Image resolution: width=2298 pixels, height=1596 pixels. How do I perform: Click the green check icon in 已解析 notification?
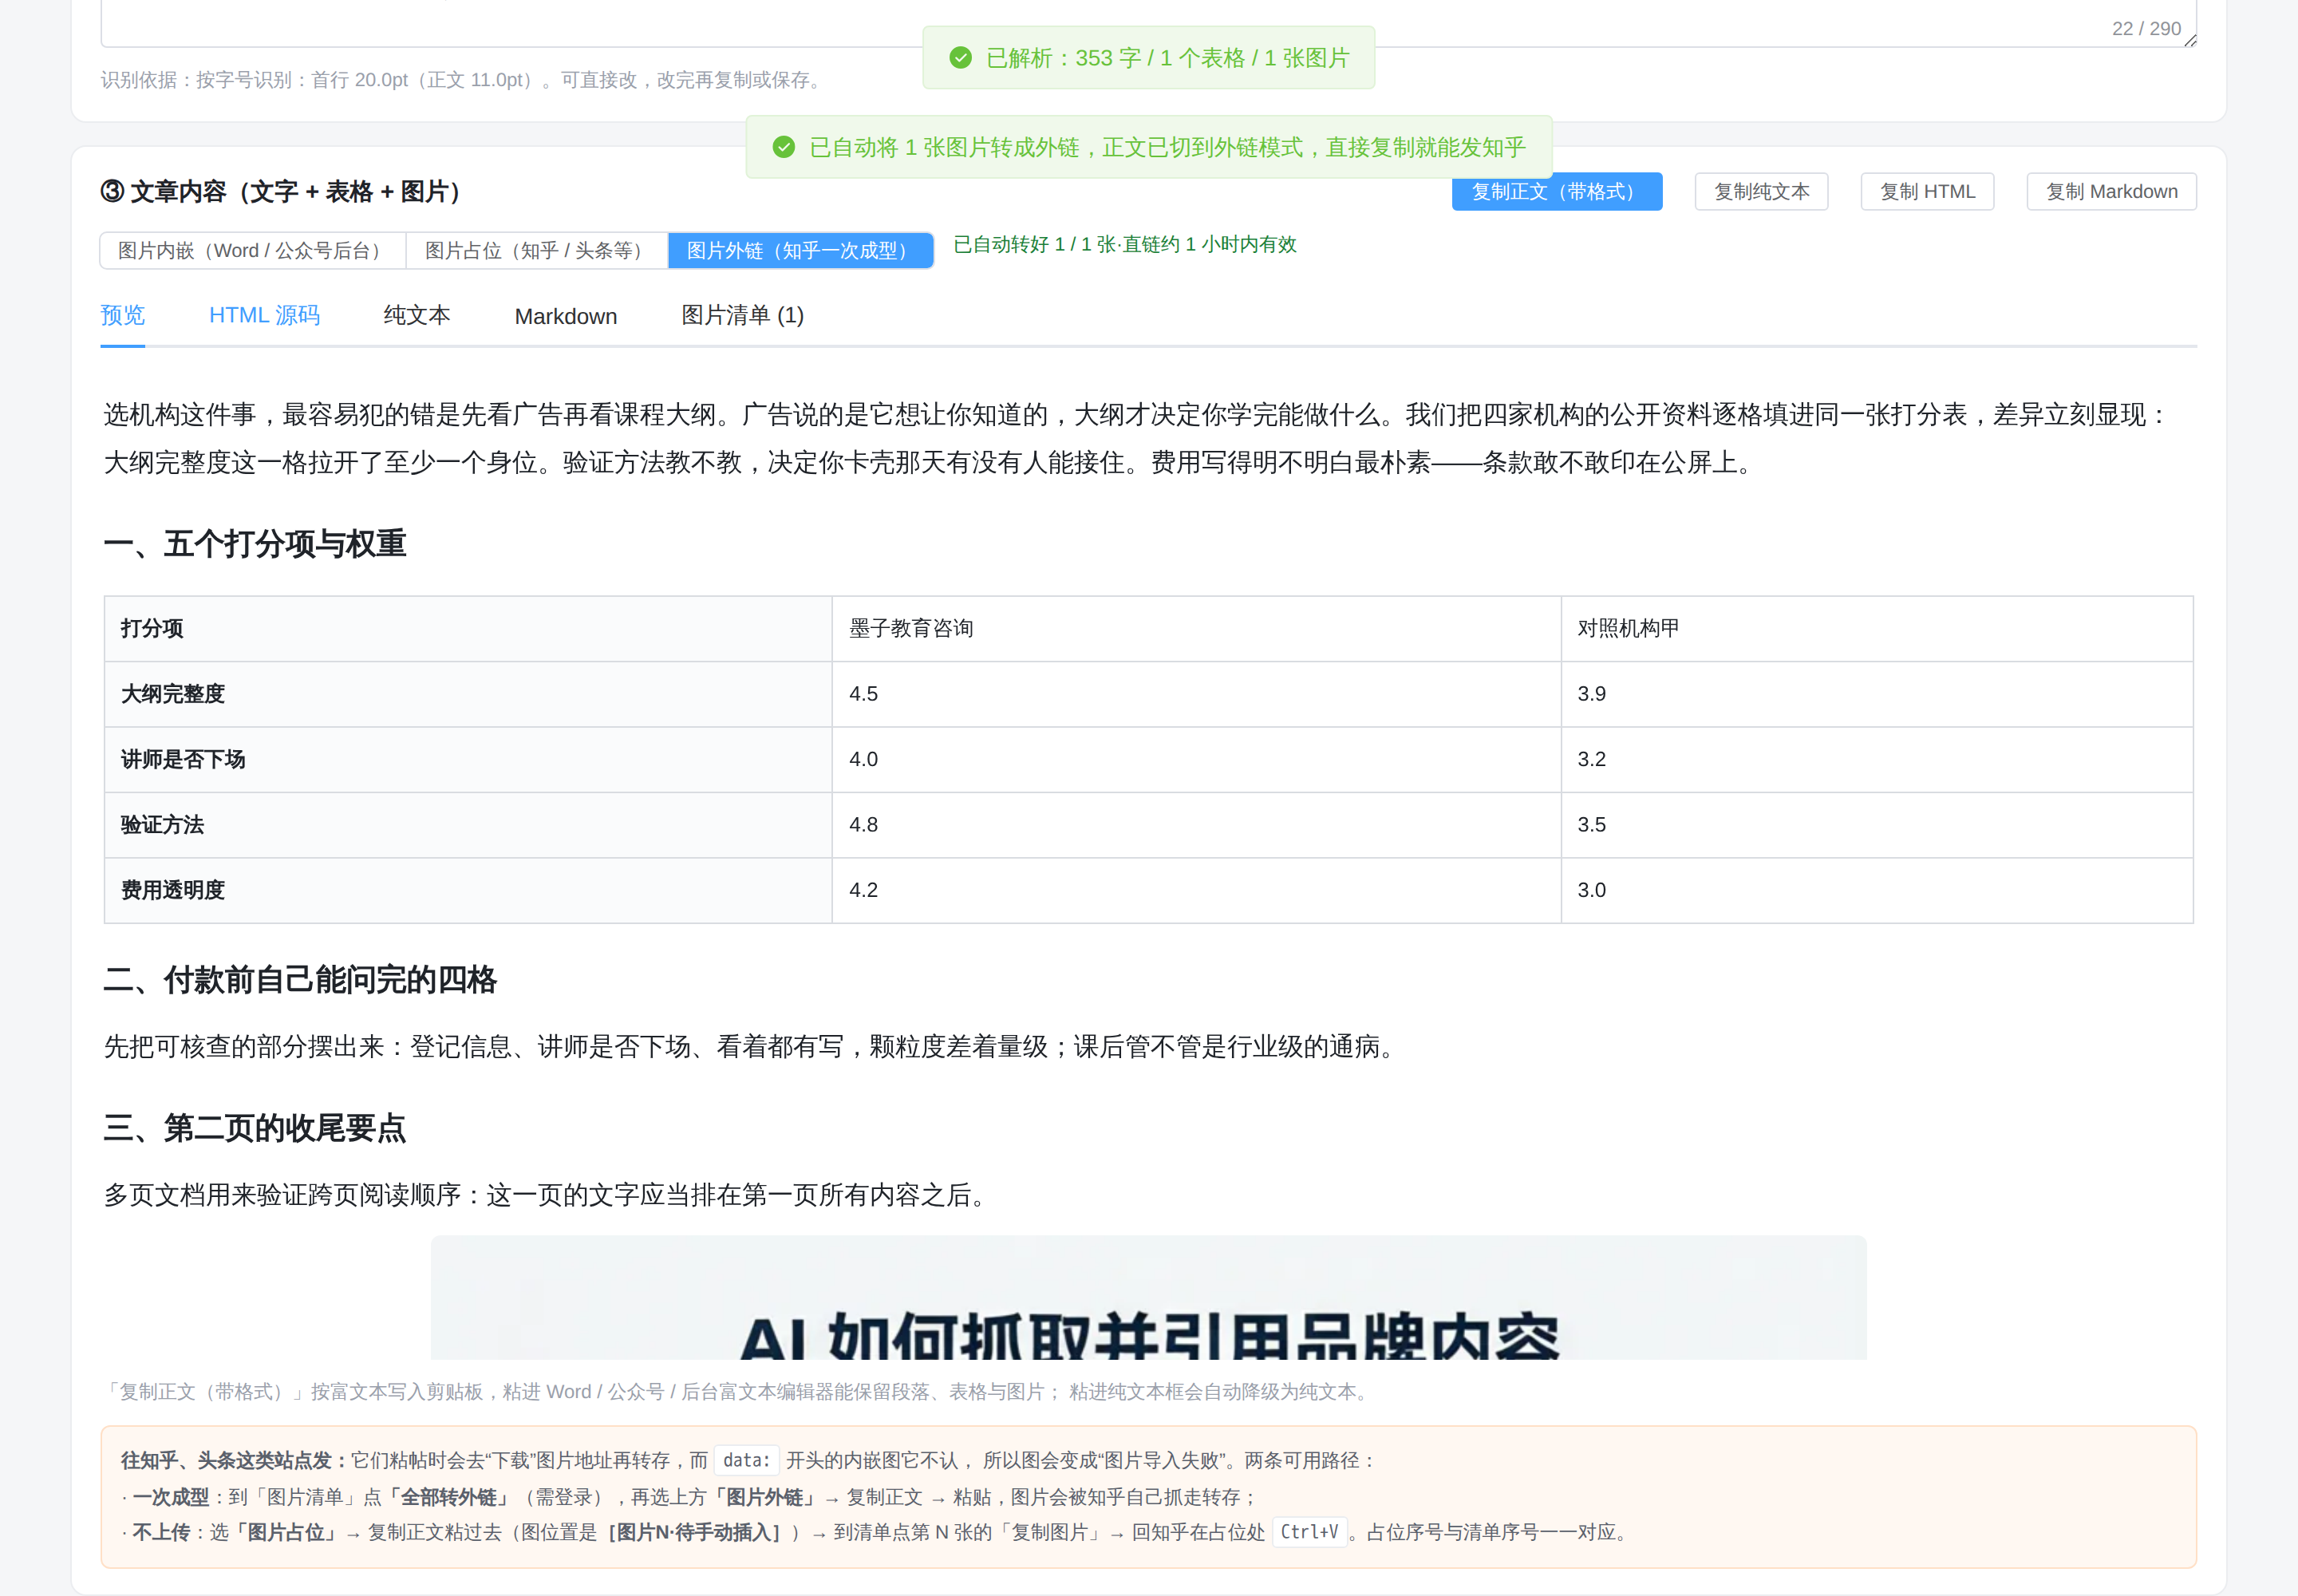click(960, 58)
